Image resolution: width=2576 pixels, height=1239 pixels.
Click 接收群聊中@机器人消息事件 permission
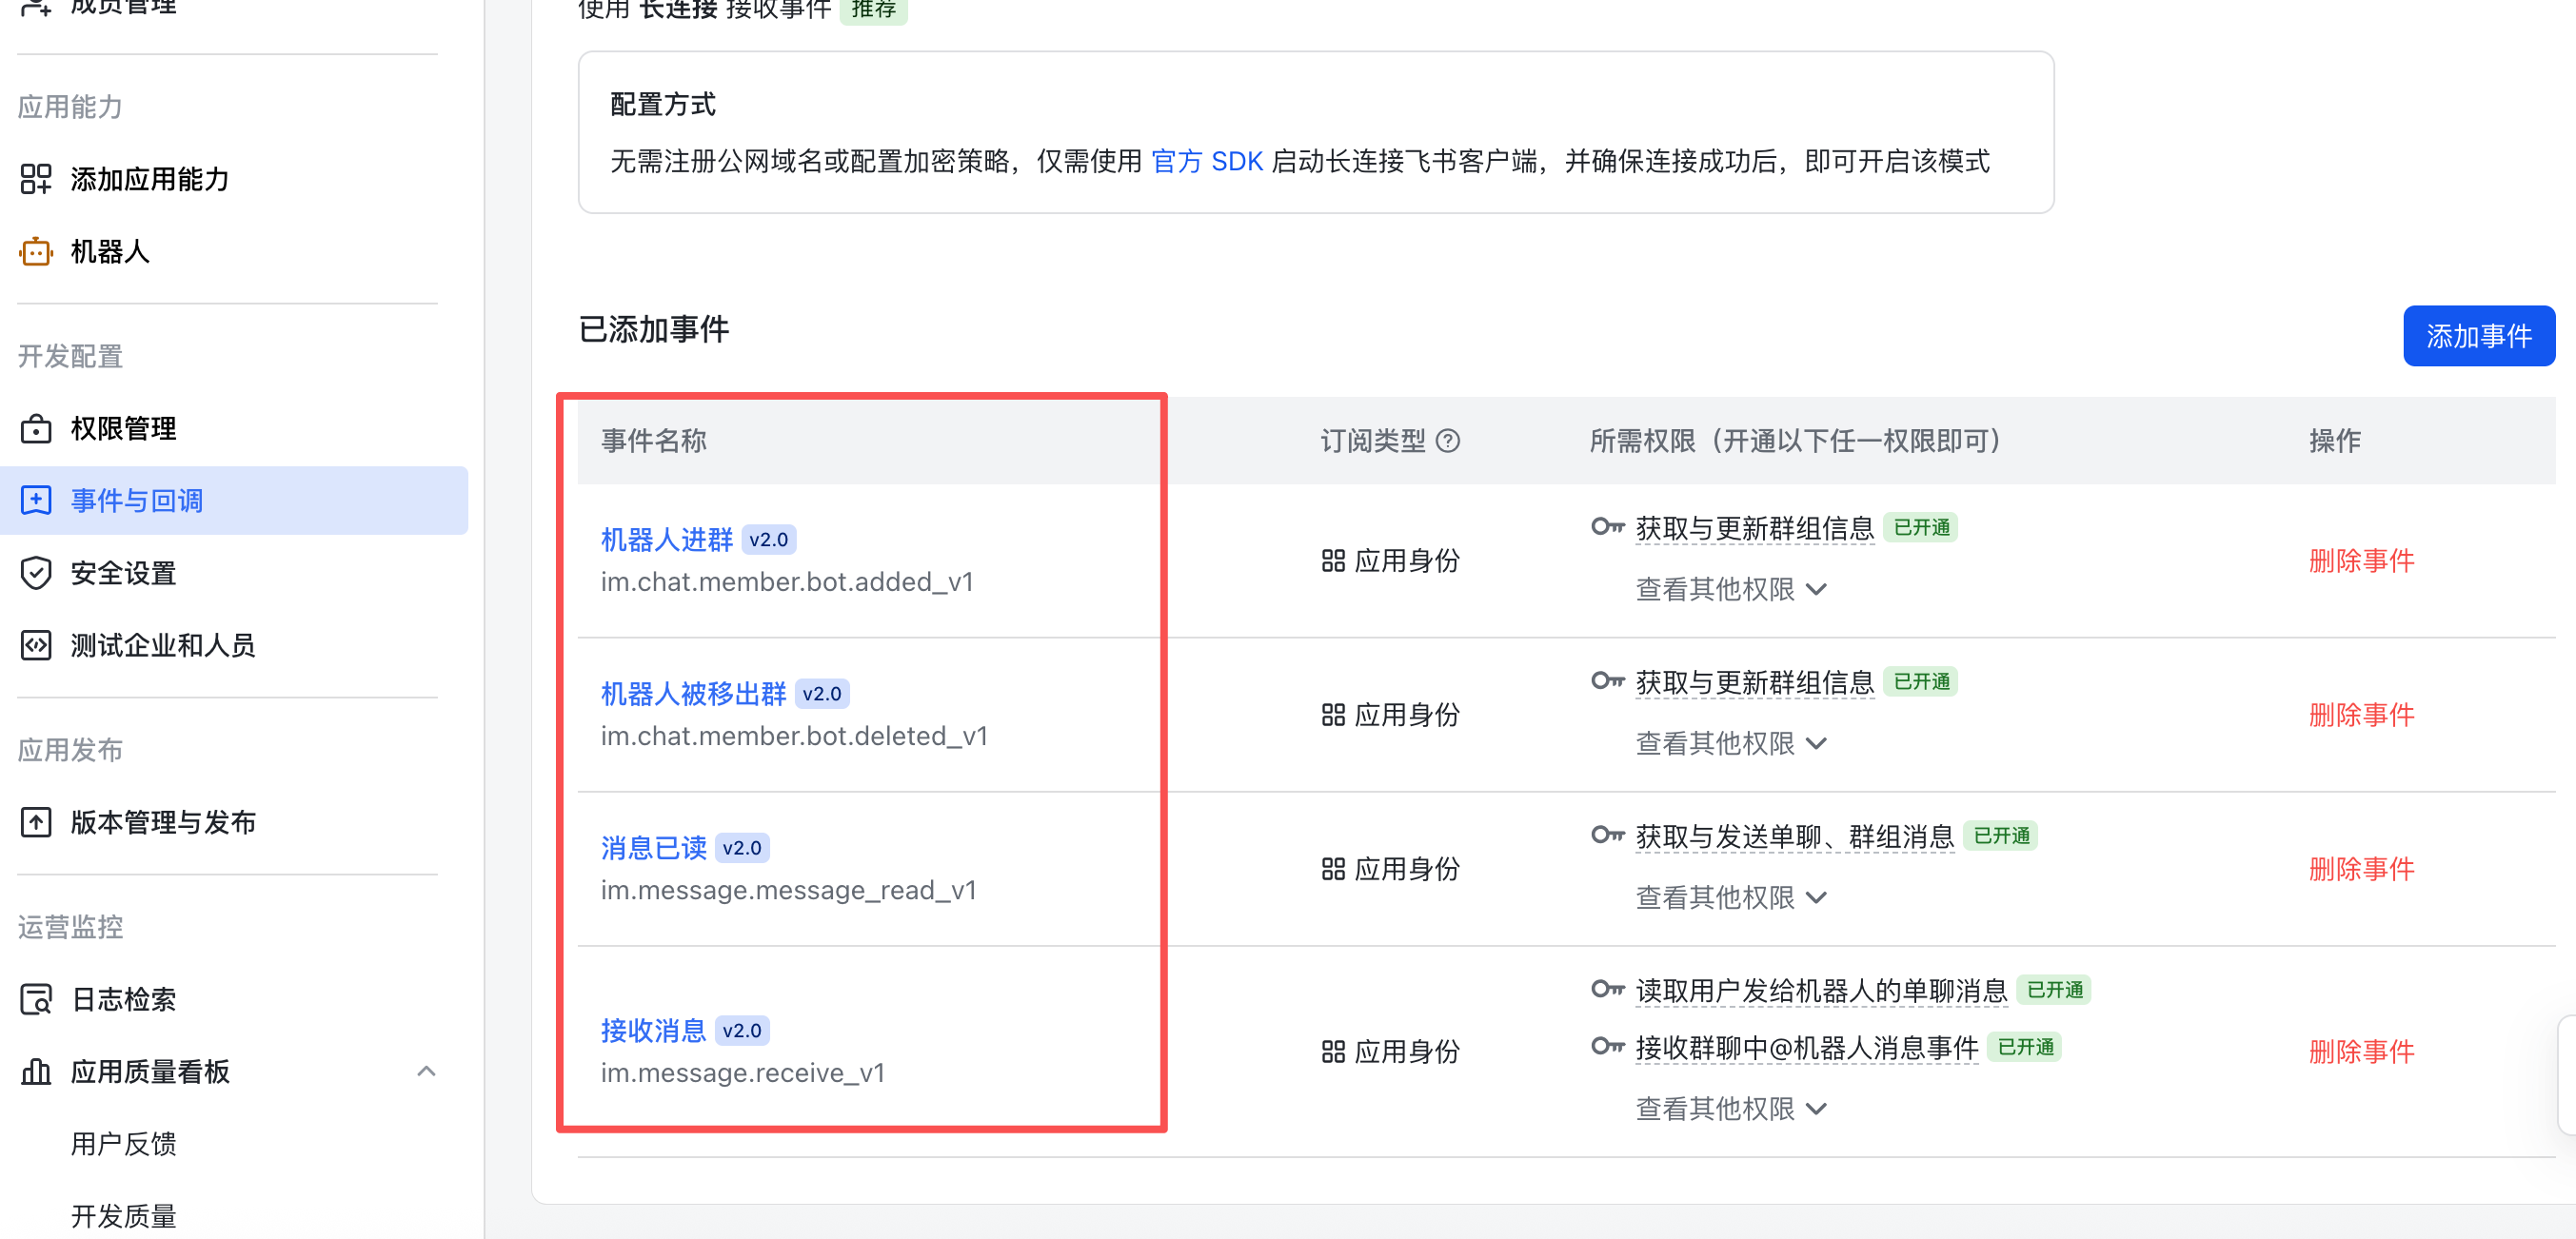(1806, 1048)
